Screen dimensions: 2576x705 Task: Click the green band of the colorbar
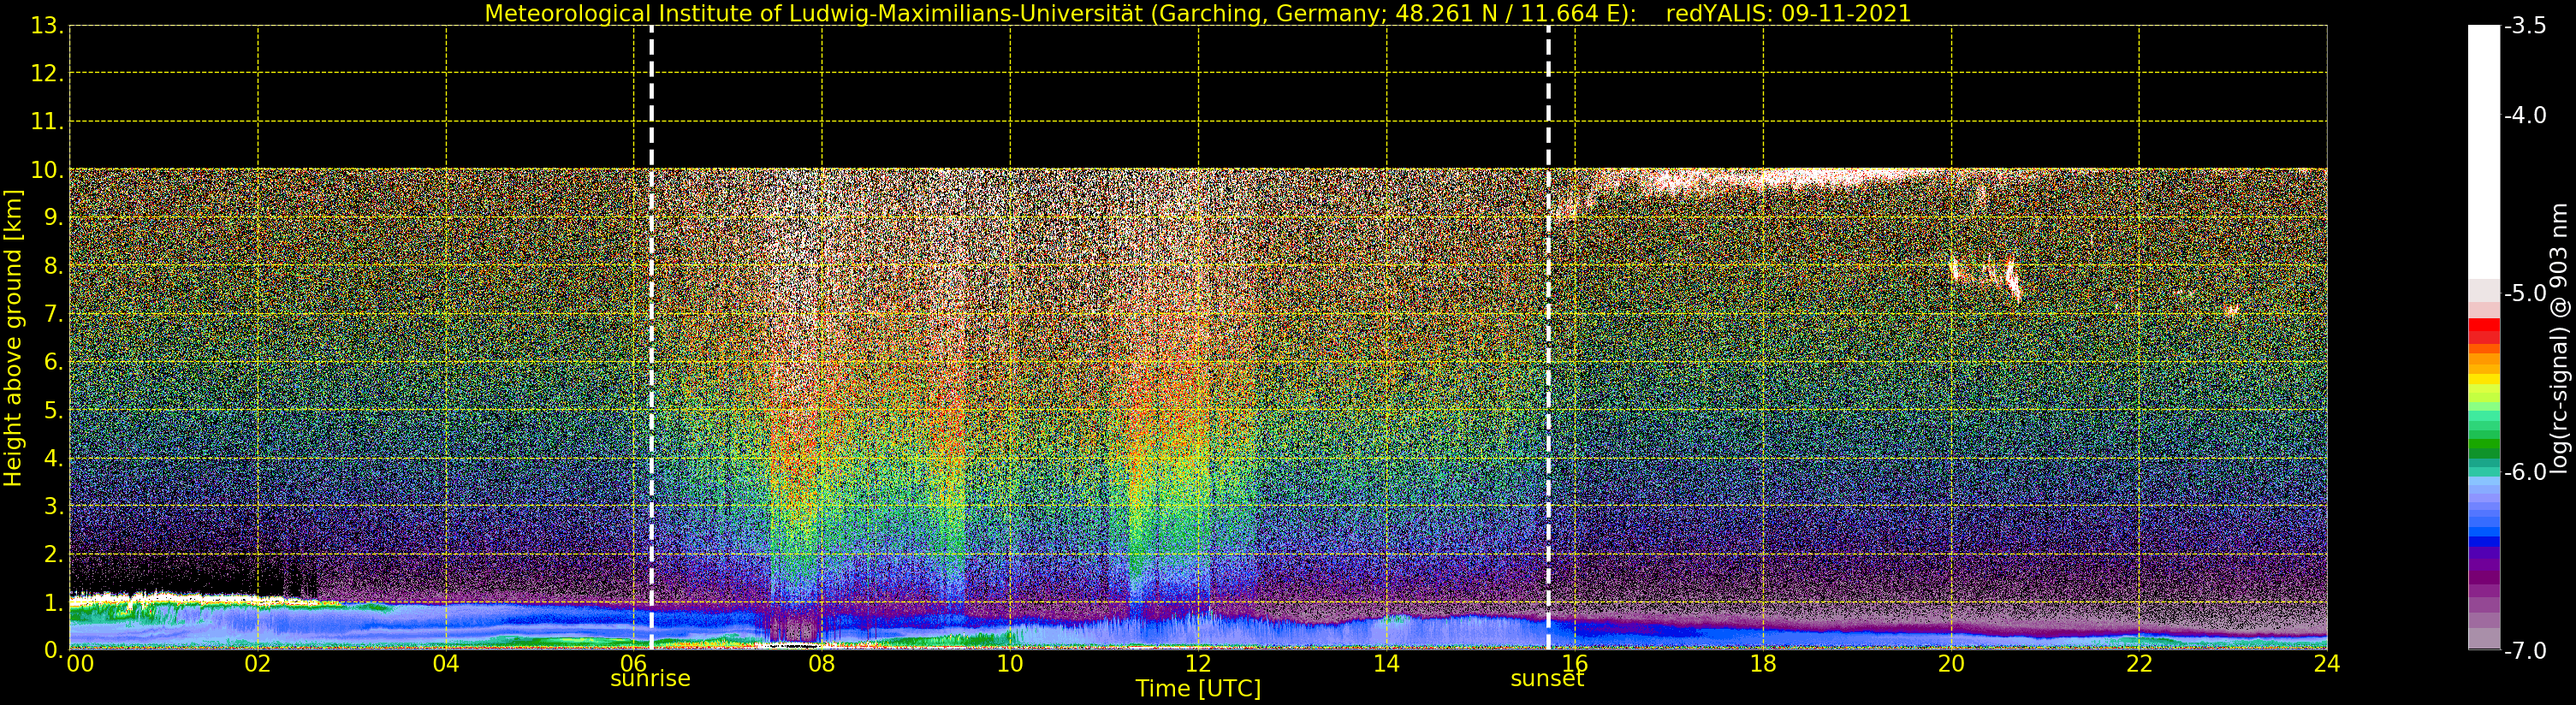pyautogui.click(x=2483, y=447)
